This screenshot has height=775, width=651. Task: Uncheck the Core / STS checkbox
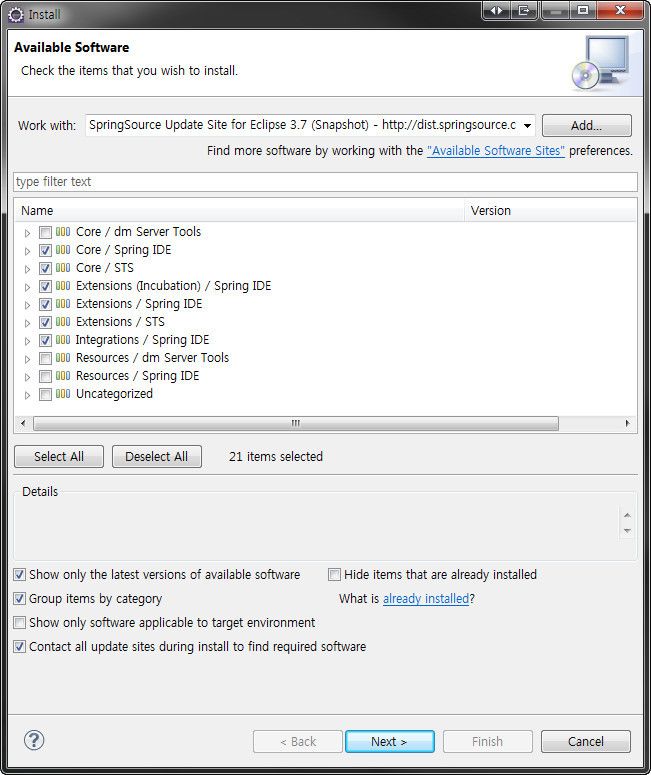pyautogui.click(x=45, y=268)
